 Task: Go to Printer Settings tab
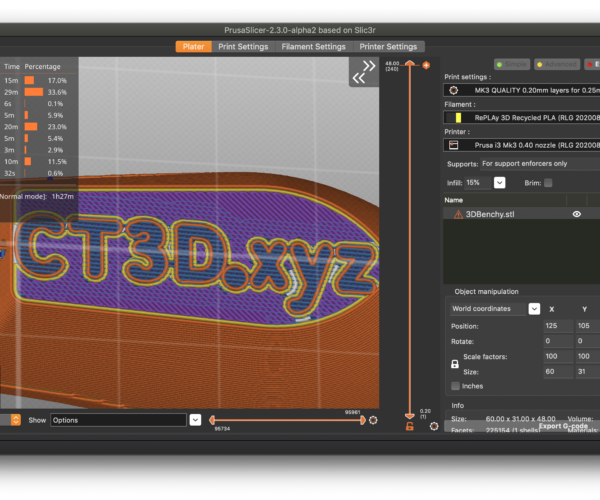tap(388, 47)
